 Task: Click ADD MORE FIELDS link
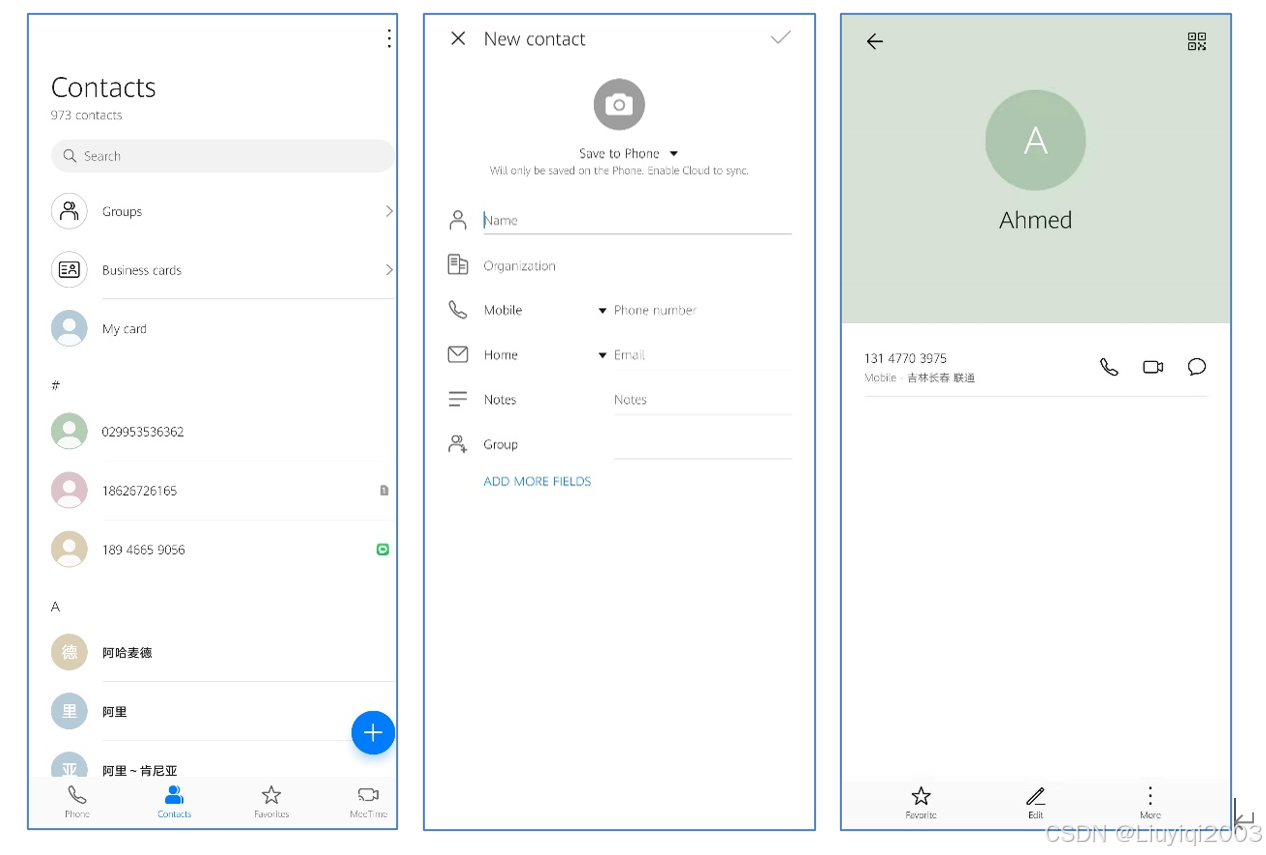537,481
